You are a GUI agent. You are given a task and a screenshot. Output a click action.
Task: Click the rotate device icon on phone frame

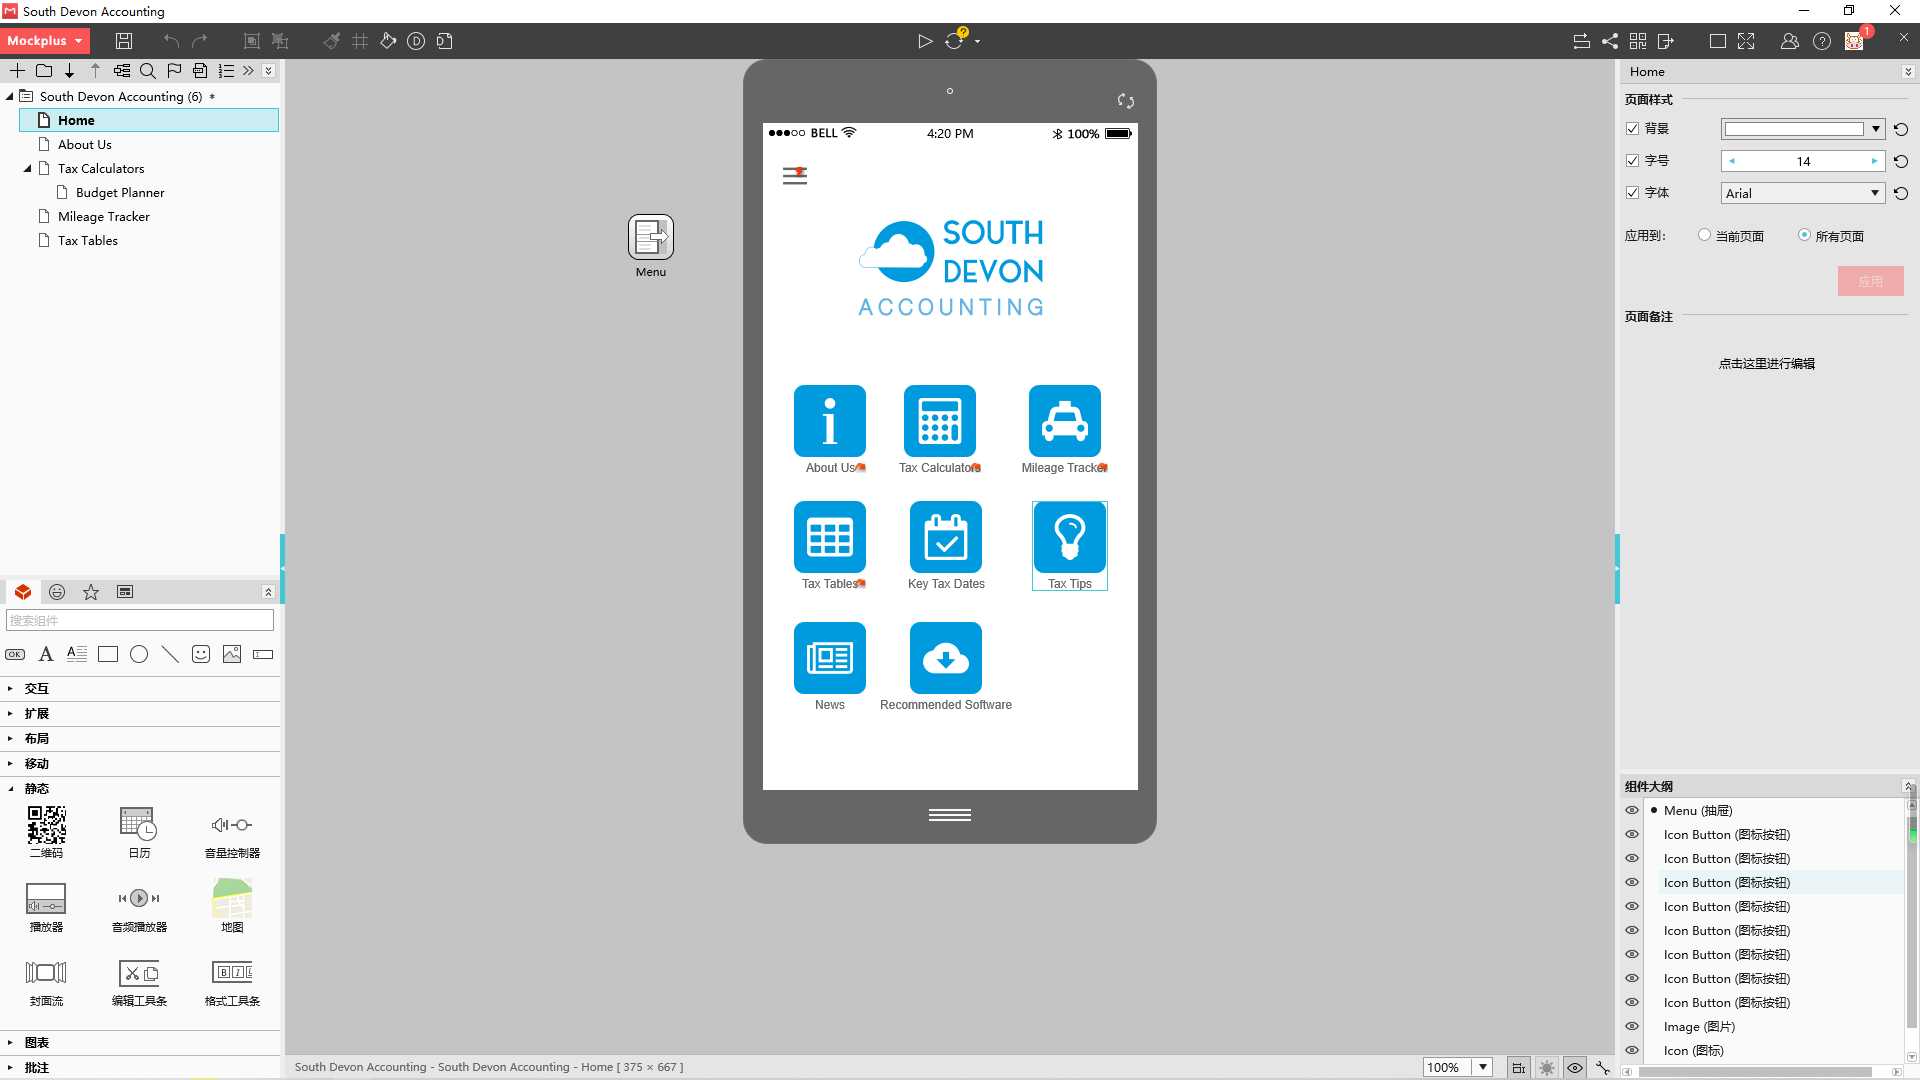(x=1126, y=101)
